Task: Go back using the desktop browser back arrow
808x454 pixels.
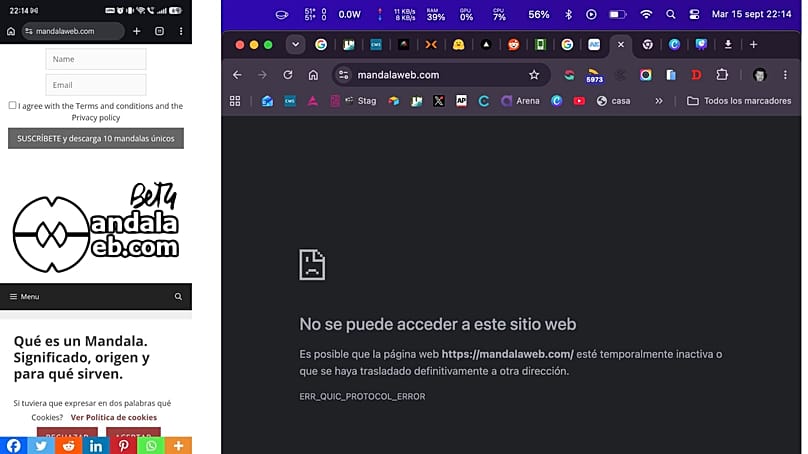Action: 237,75
